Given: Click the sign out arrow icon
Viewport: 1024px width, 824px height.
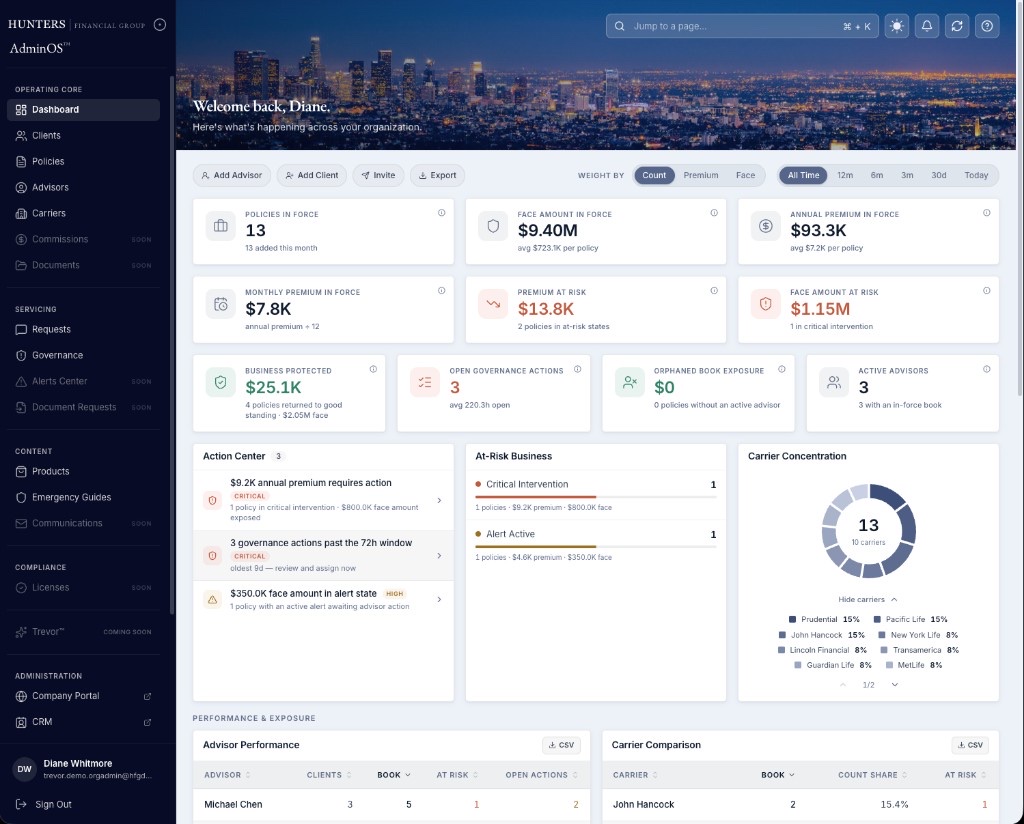Looking at the screenshot, I should 21,804.
